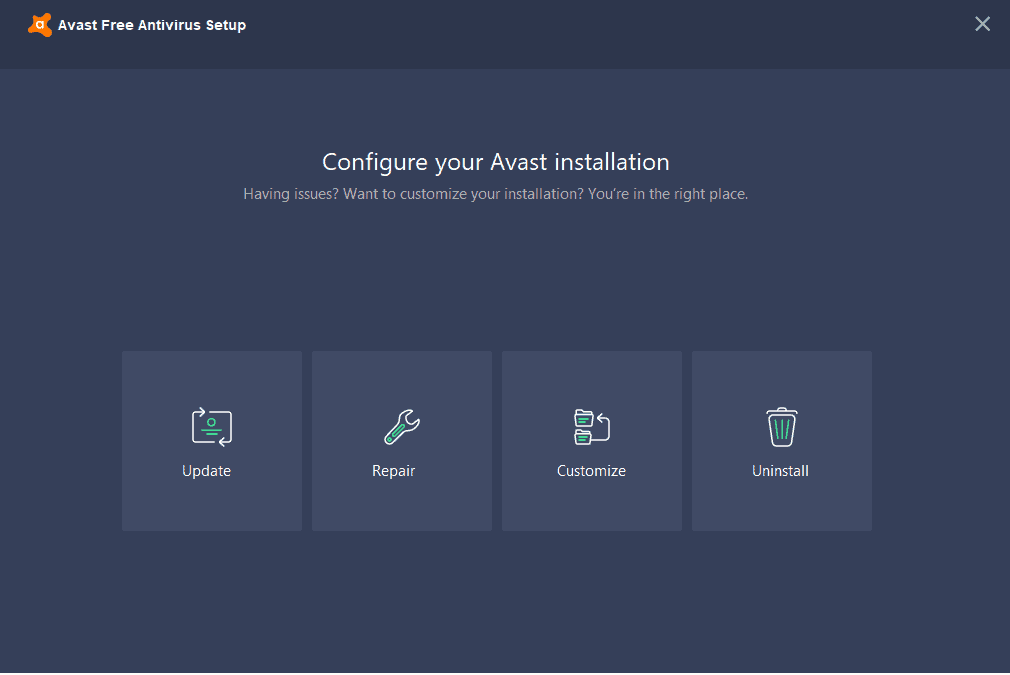
Task: Click the Customize folders icon
Action: tap(592, 426)
